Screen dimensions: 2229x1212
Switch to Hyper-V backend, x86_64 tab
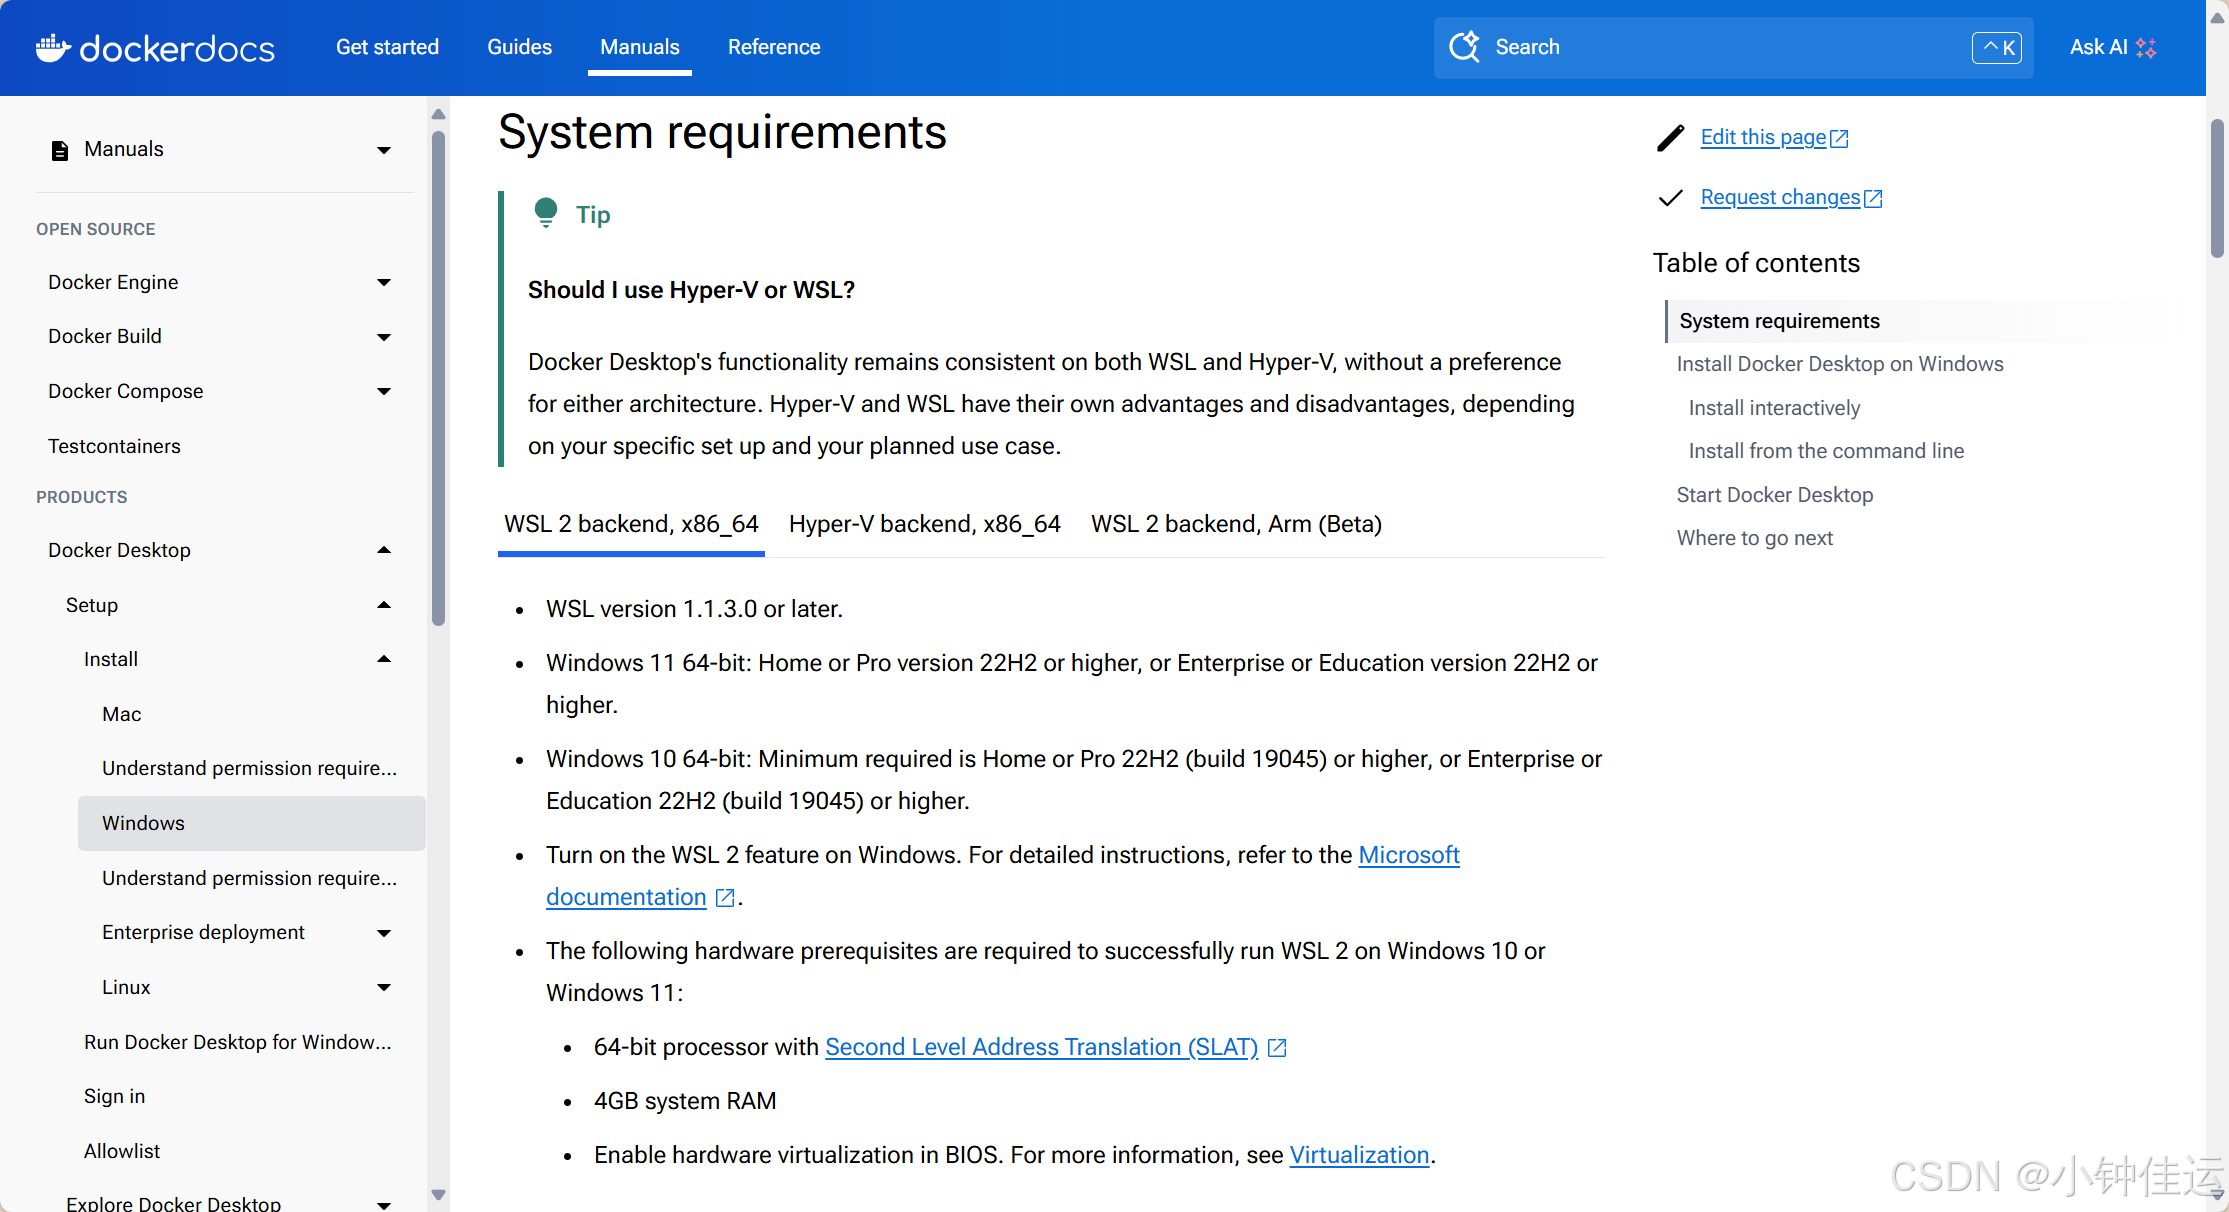coord(925,524)
